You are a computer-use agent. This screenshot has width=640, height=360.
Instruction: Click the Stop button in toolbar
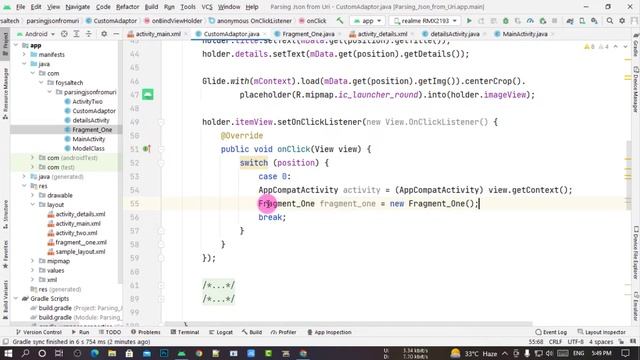coord(554,21)
